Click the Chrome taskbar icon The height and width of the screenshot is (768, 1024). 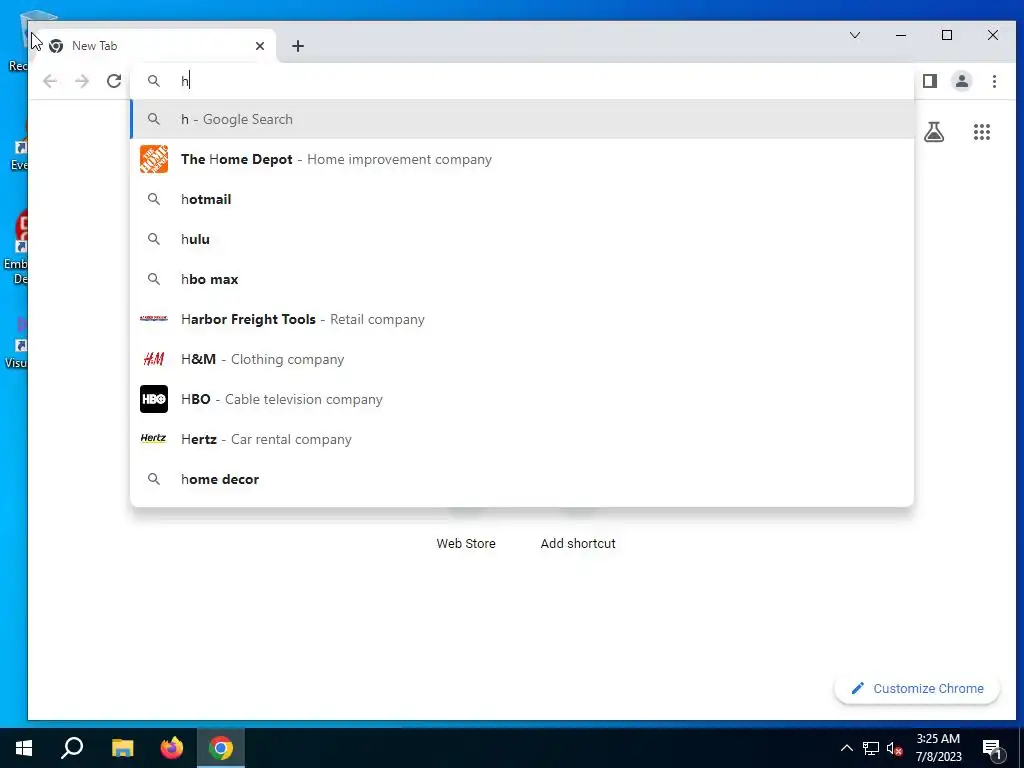[221, 748]
